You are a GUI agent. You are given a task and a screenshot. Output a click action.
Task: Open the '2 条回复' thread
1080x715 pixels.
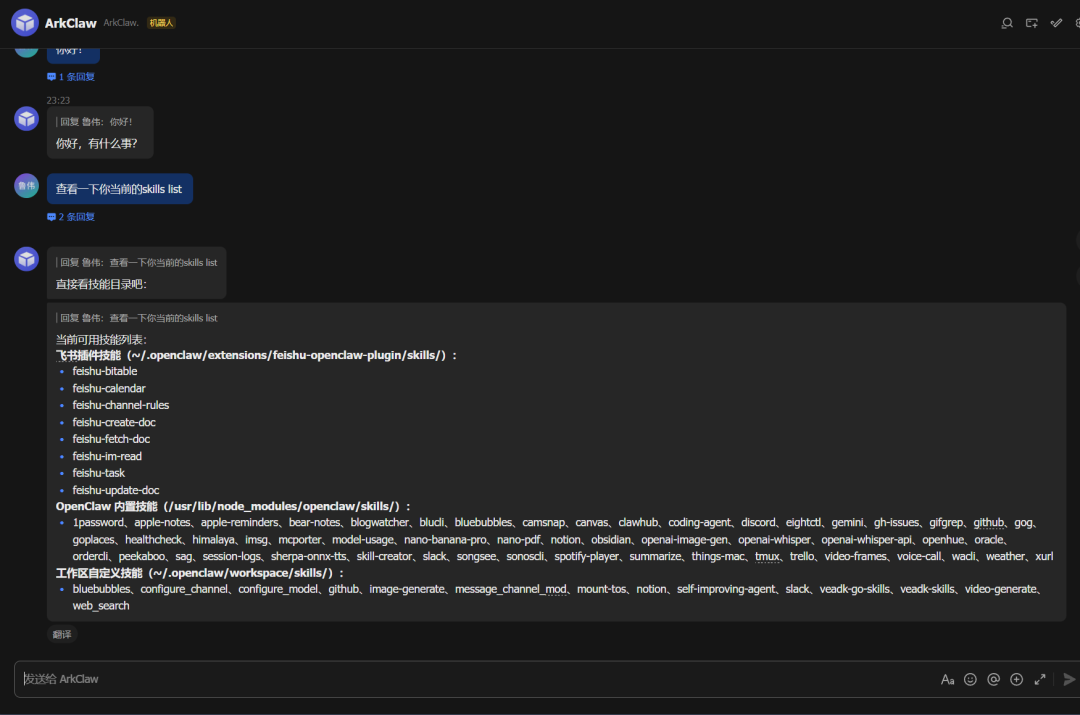click(71, 217)
